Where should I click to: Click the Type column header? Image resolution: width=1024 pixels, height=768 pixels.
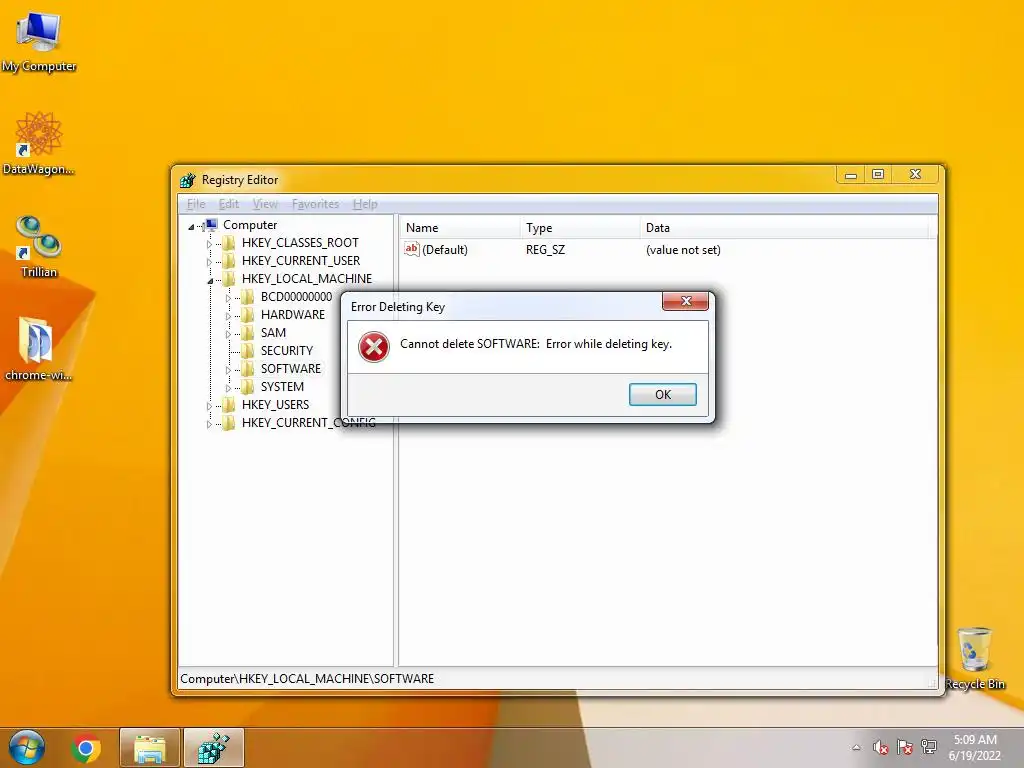[x=580, y=228]
